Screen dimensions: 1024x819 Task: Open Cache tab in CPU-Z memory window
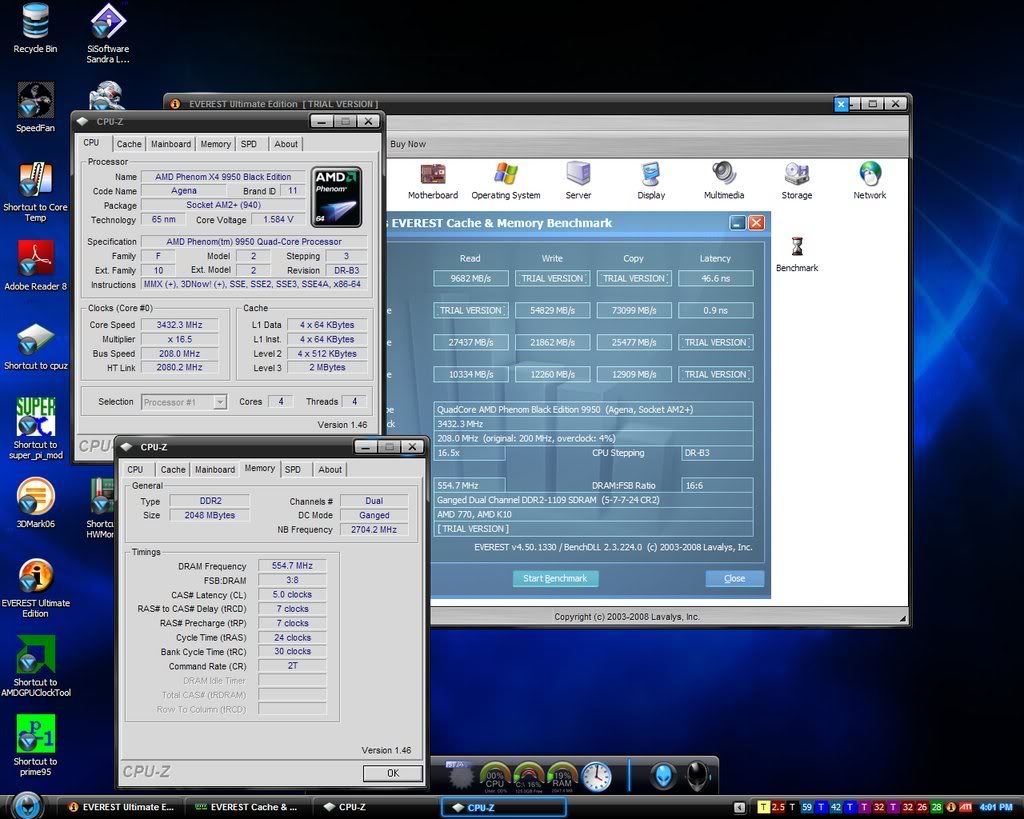[173, 470]
